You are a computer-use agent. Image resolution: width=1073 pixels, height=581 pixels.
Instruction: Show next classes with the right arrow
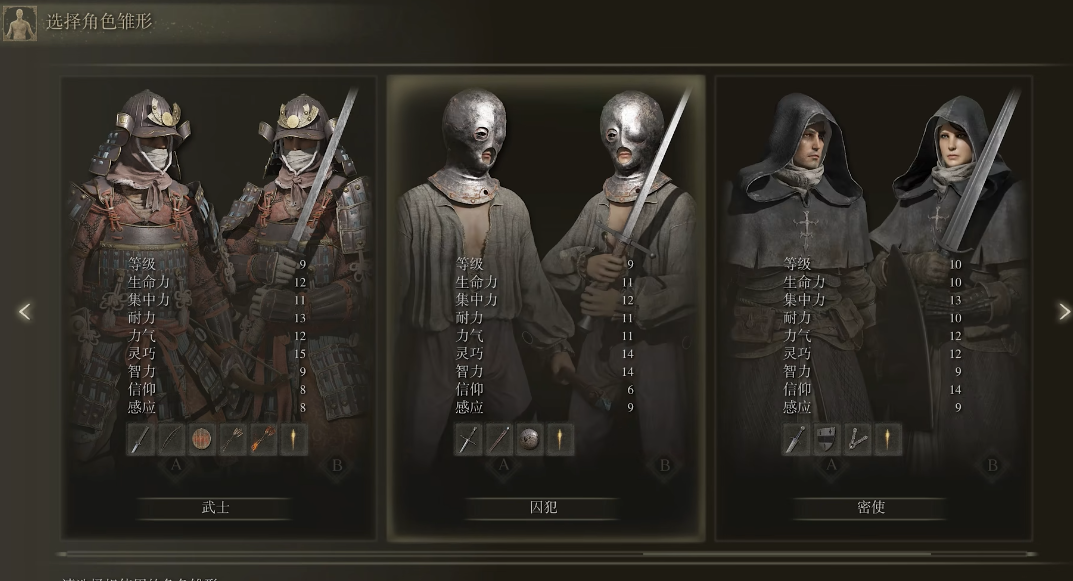[1063, 312]
